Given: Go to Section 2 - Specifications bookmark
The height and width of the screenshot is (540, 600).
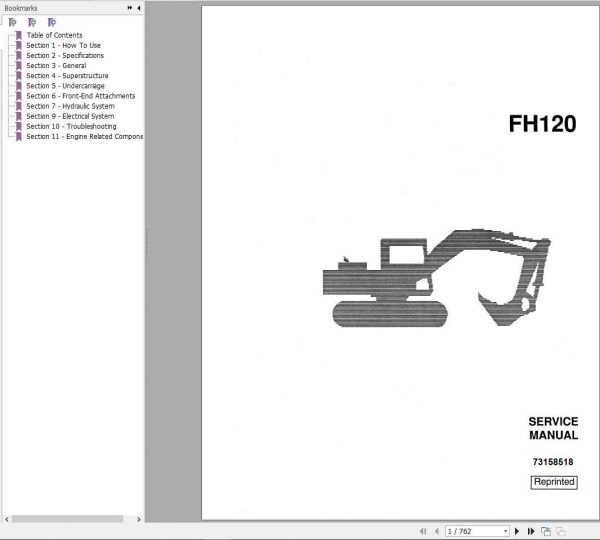Looking at the screenshot, I should pyautogui.click(x=65, y=55).
